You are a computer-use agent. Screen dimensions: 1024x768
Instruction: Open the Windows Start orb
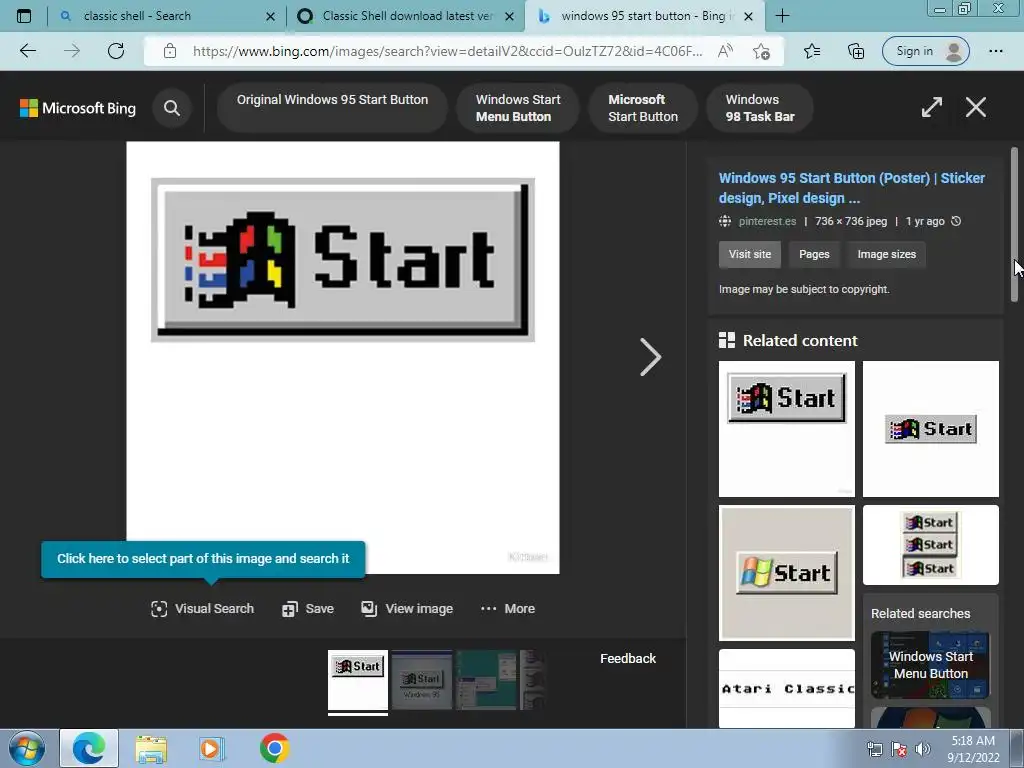pyautogui.click(x=27, y=748)
